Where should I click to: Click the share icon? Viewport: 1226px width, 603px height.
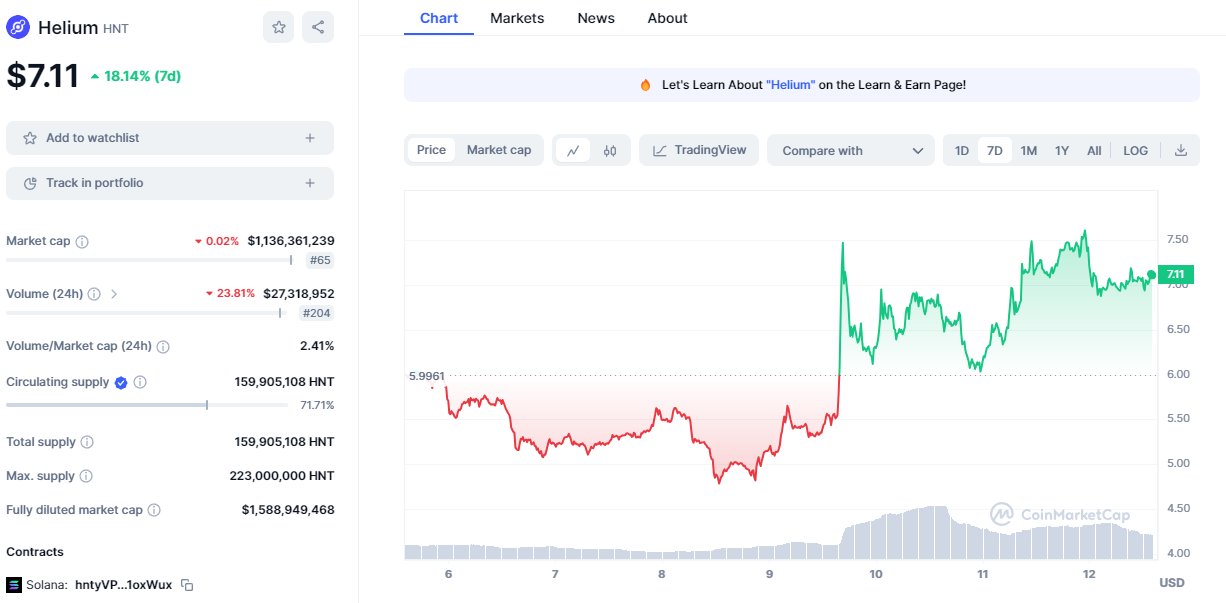(318, 27)
